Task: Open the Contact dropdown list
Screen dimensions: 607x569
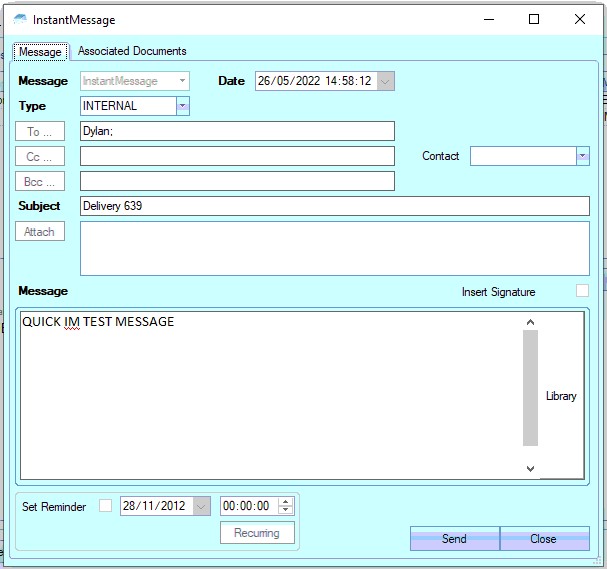Action: tap(582, 156)
